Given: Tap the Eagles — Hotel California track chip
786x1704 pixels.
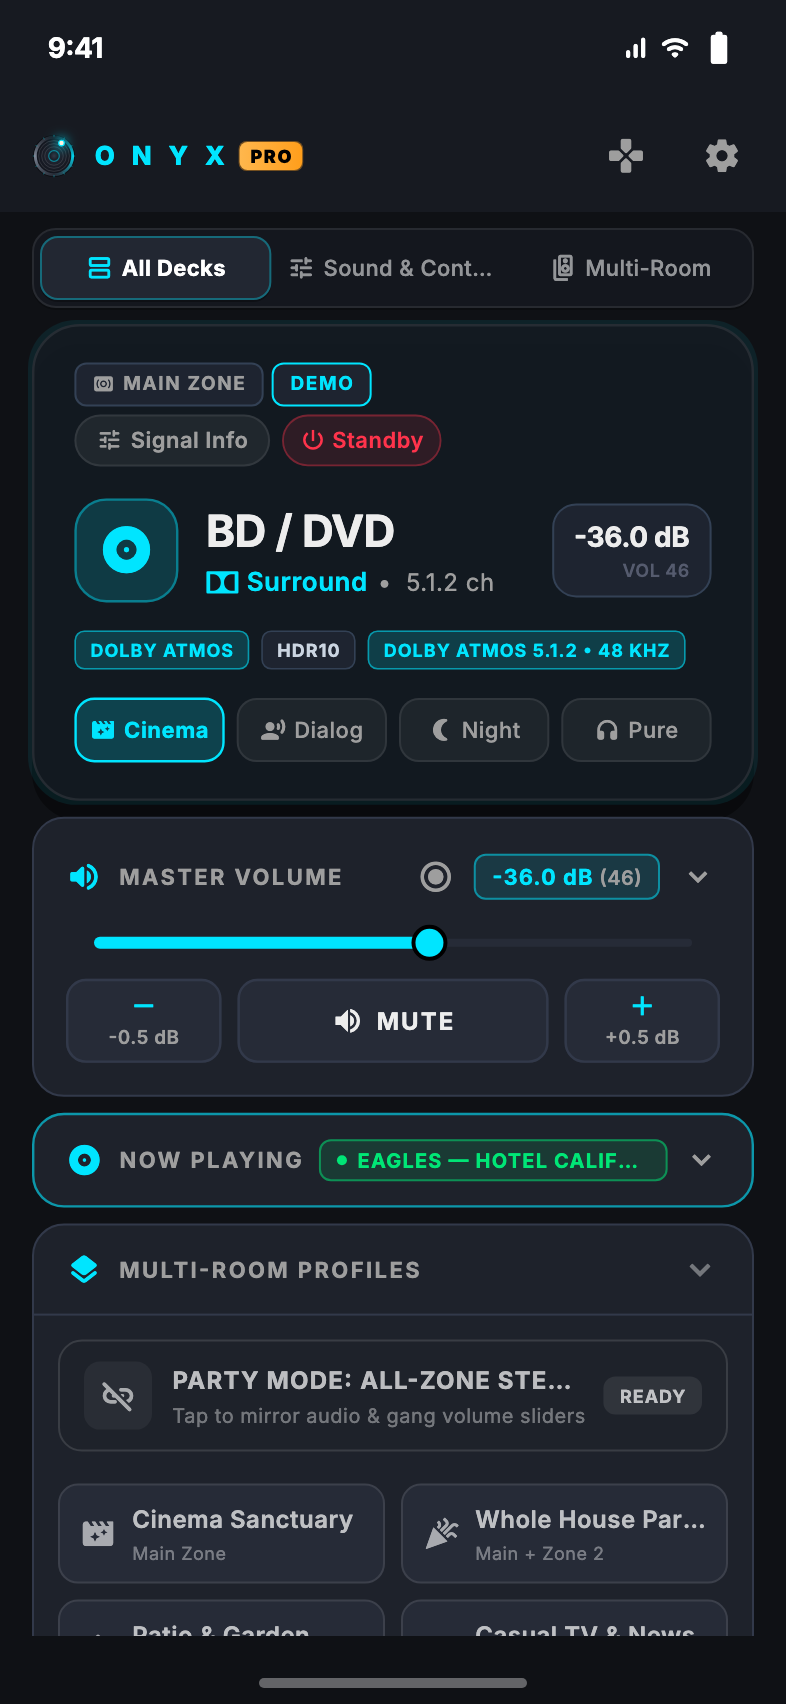Looking at the screenshot, I should click(x=493, y=1160).
